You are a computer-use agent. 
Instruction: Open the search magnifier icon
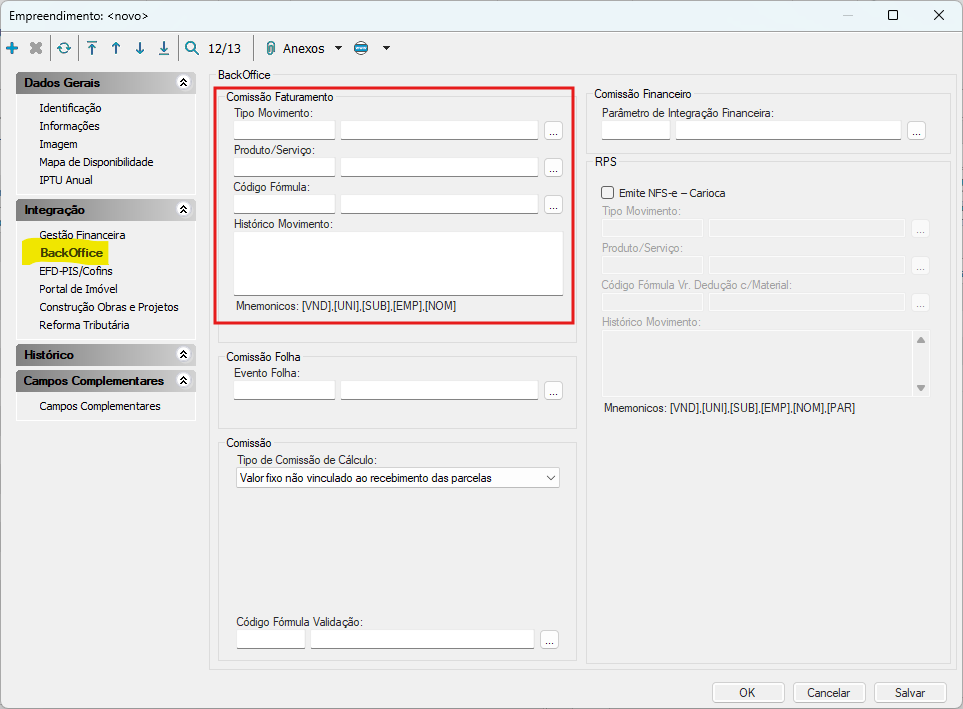click(x=192, y=48)
